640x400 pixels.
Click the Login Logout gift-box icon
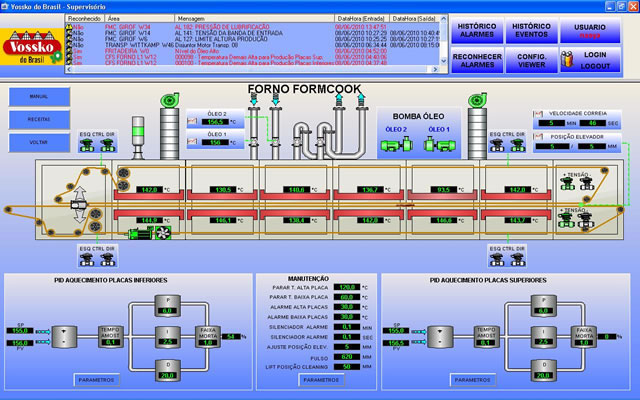567,60
